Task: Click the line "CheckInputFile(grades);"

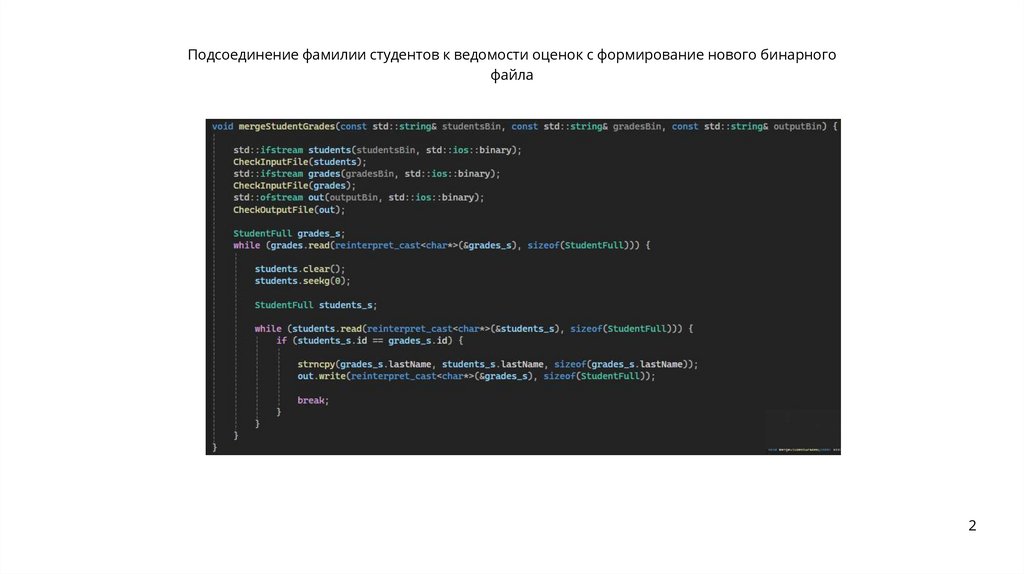Action: (294, 185)
